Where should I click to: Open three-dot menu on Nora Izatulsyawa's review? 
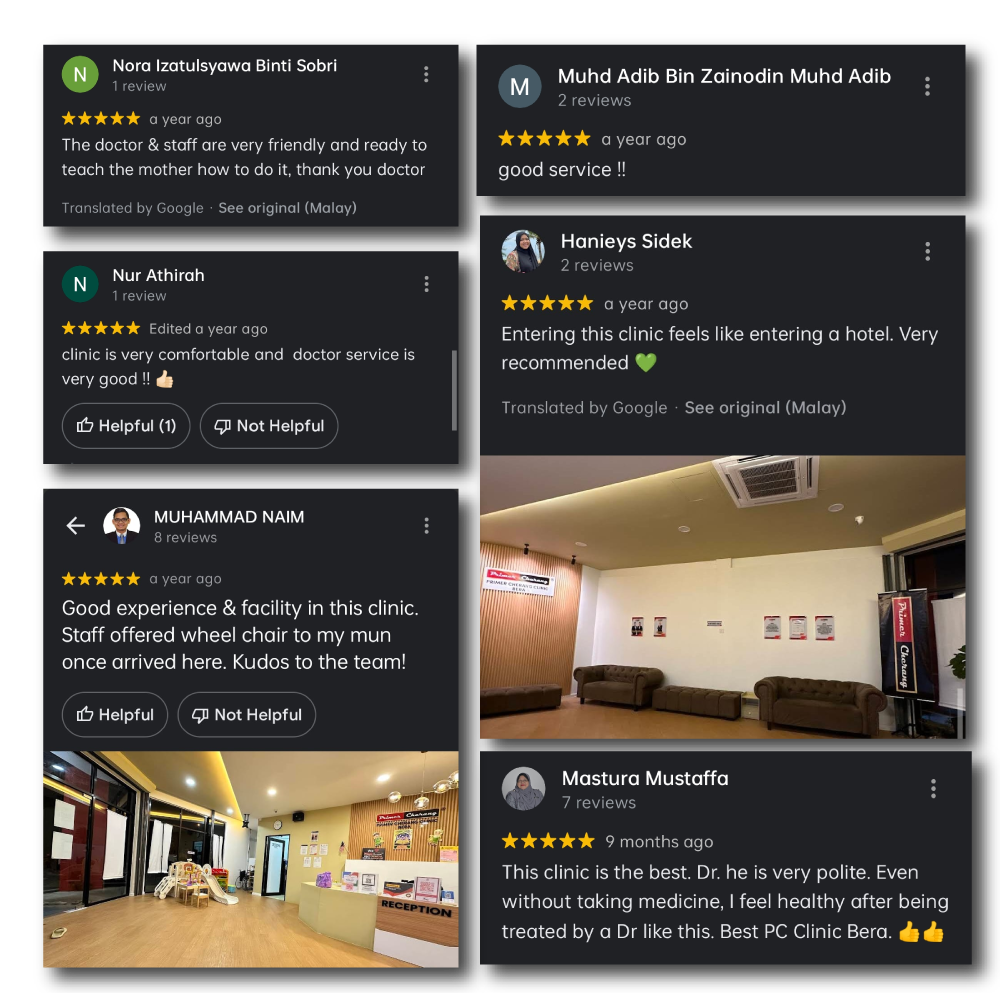click(426, 75)
